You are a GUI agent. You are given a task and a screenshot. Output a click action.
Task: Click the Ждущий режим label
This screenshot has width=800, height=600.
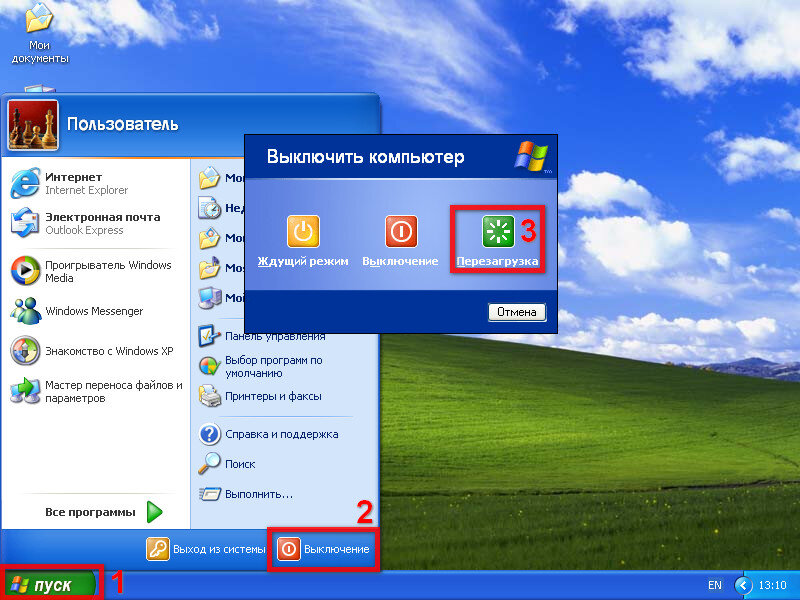[x=303, y=261]
